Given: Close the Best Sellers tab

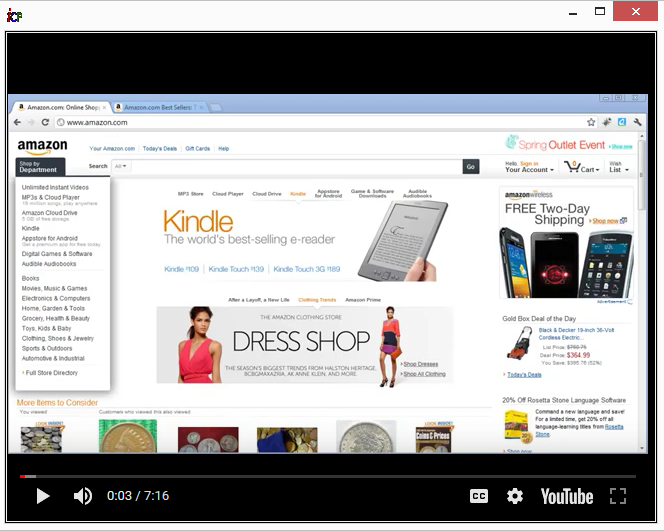Looking at the screenshot, I should pos(202,108).
